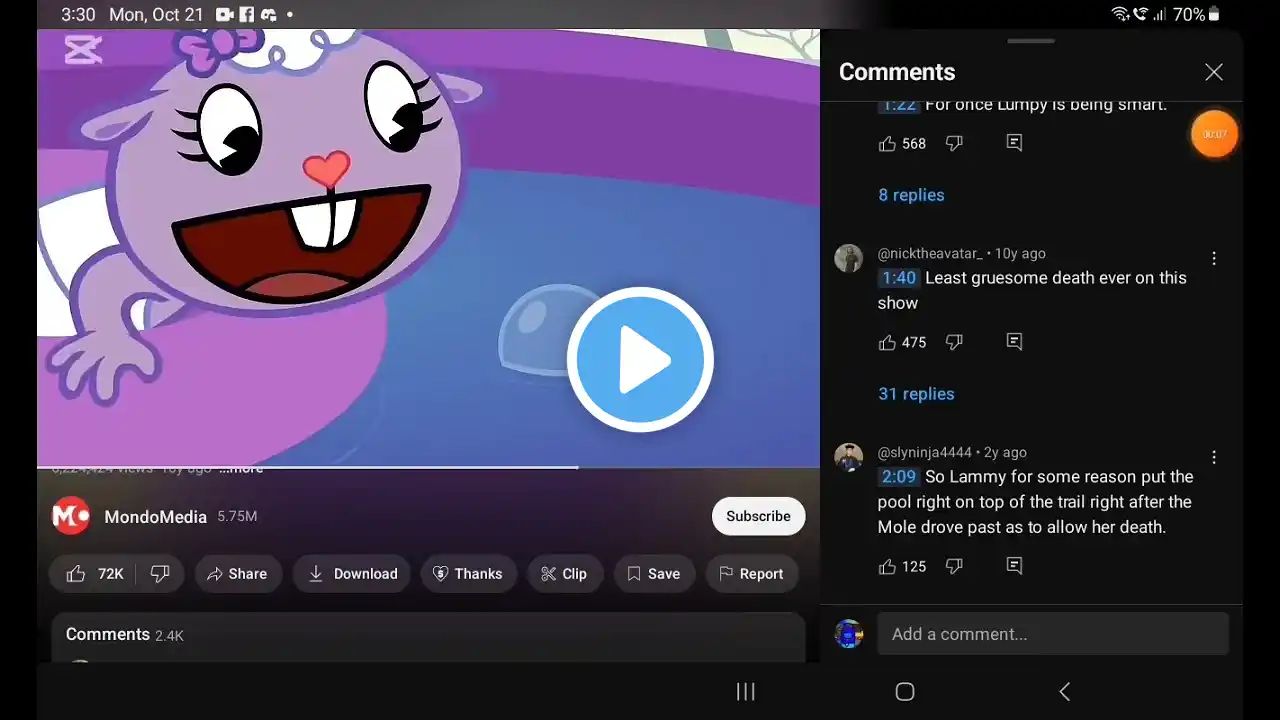Tap the 'So Lammy for some reason' comment text
Image resolution: width=1280 pixels, height=720 pixels.
[x=1035, y=502]
